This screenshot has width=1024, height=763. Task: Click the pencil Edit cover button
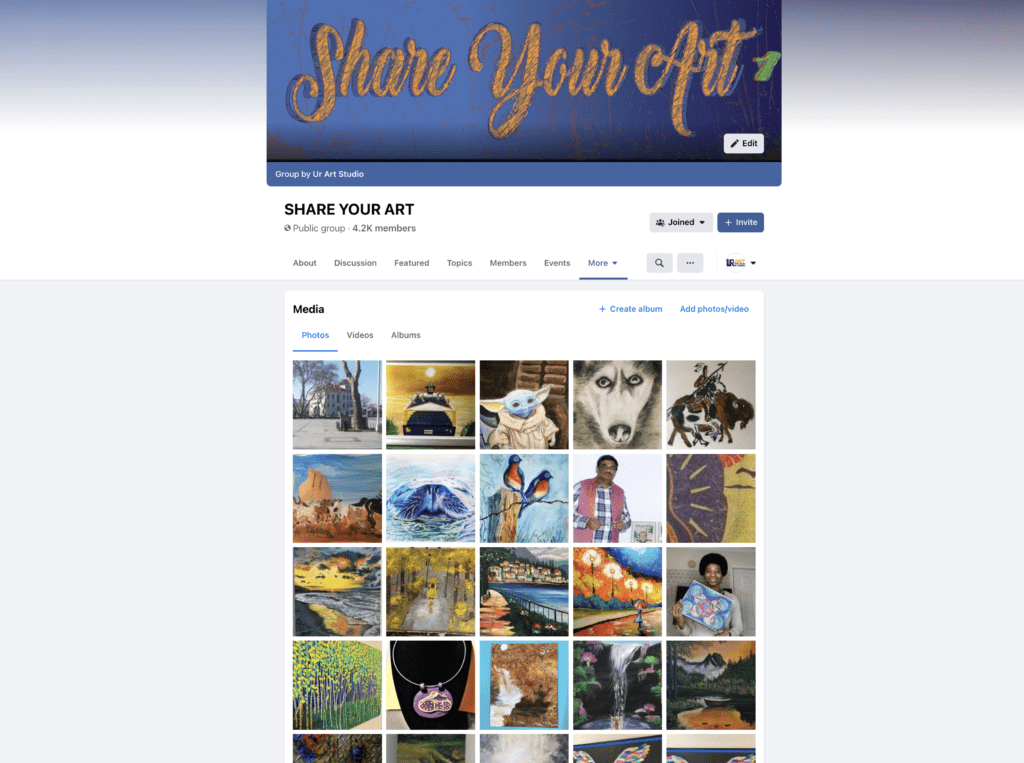click(x=743, y=143)
